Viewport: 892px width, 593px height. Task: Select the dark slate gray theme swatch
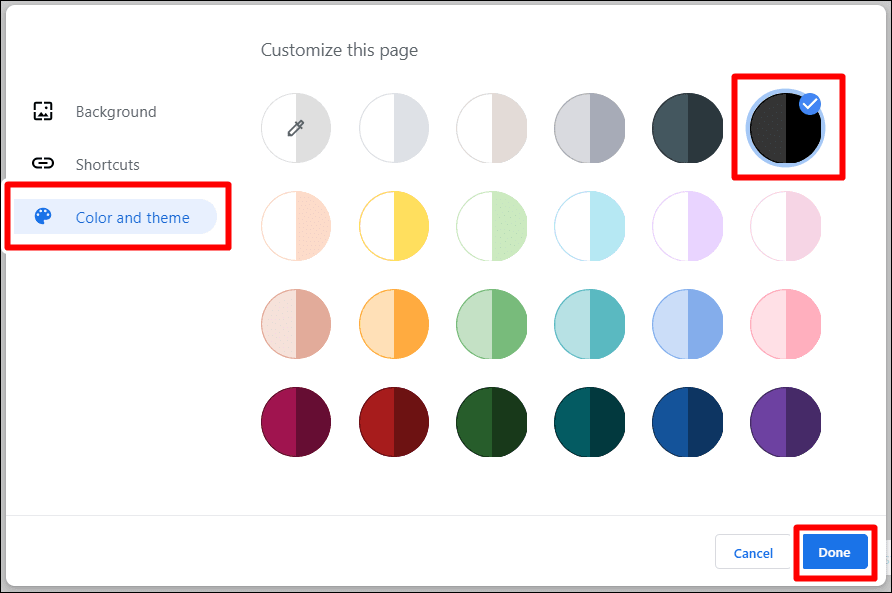688,128
